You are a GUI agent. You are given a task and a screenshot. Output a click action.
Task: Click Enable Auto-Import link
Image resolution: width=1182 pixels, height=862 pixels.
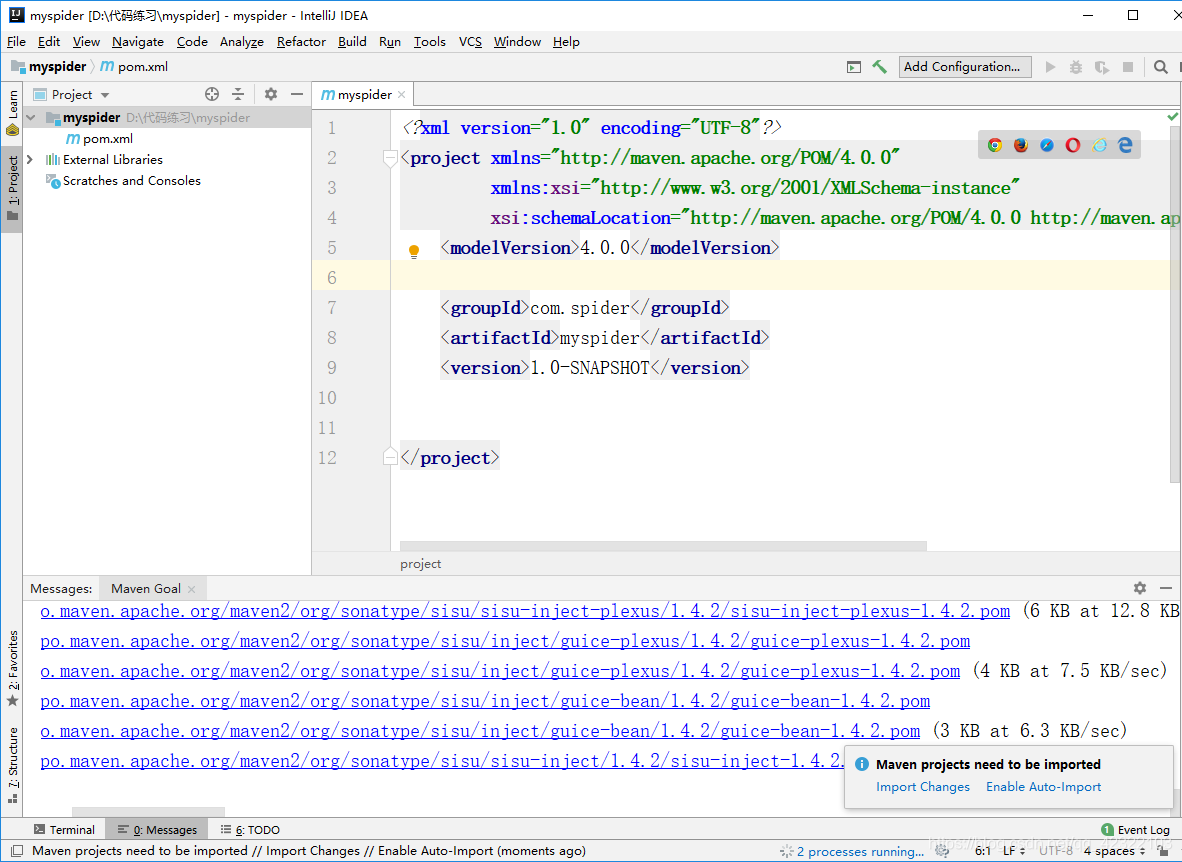tap(1043, 787)
